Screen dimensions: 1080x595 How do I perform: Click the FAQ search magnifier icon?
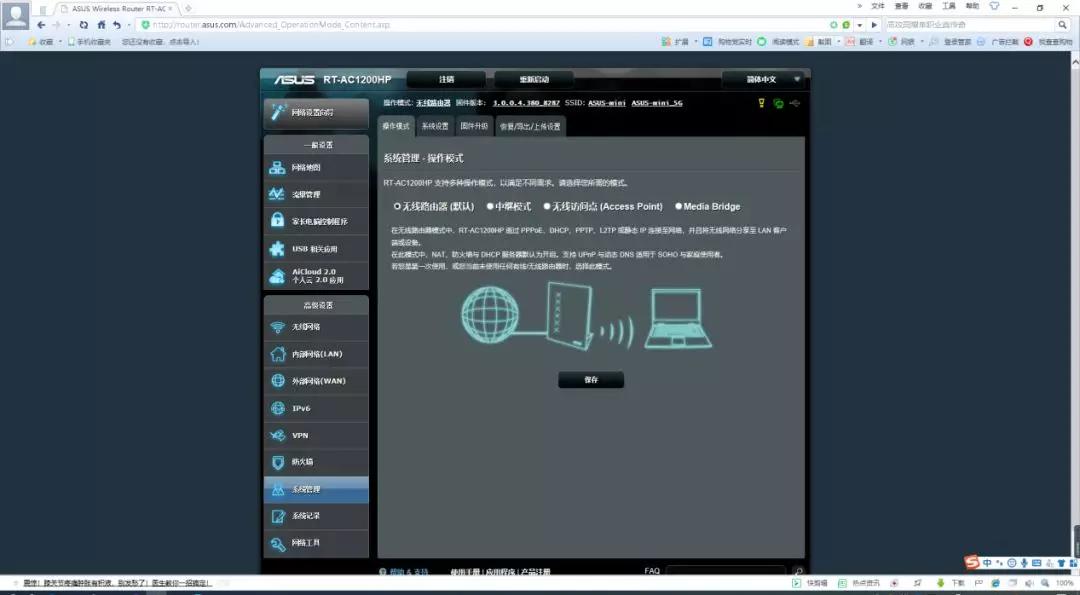coord(798,572)
